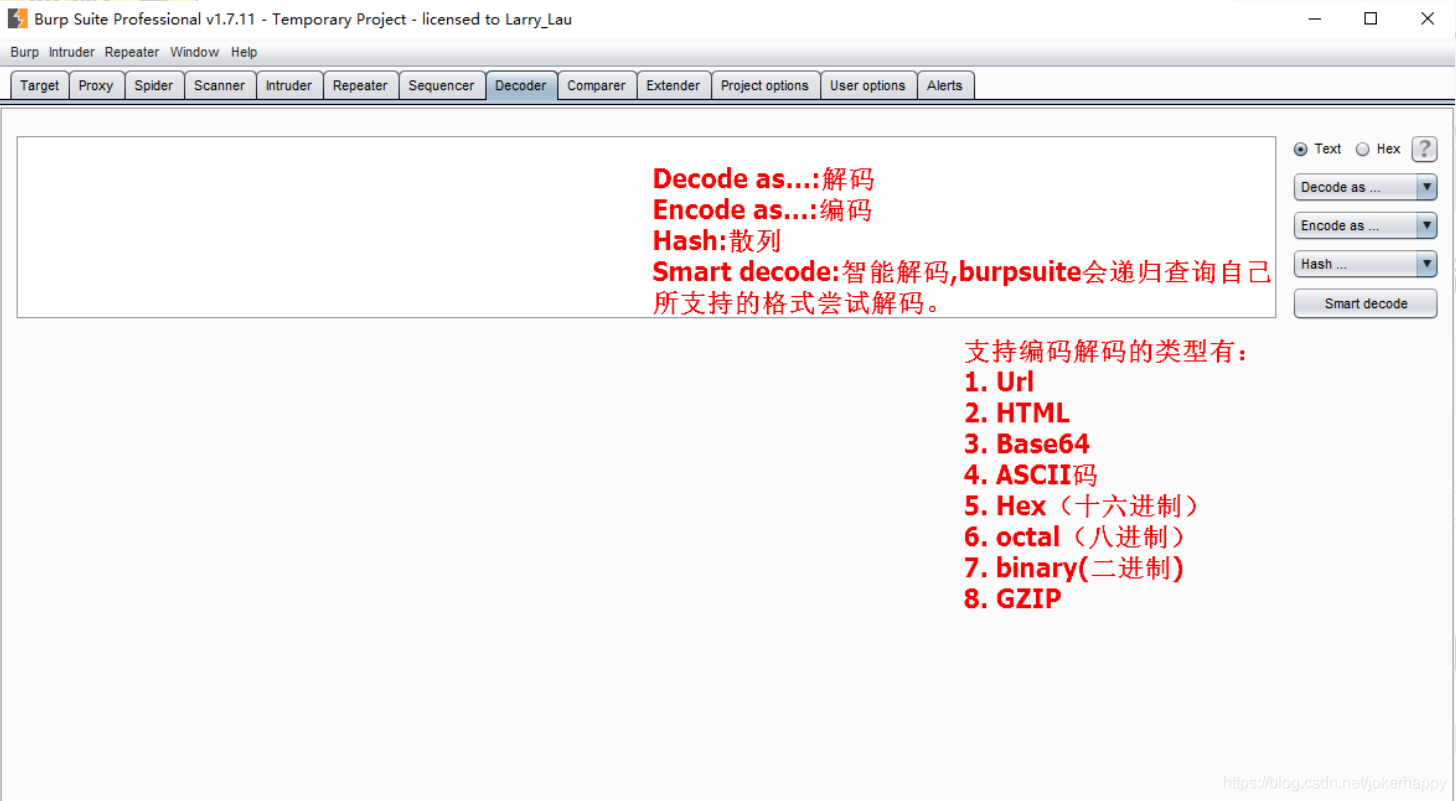Open the Intruder menu
Image resolution: width=1456 pixels, height=801 pixels.
(72, 52)
